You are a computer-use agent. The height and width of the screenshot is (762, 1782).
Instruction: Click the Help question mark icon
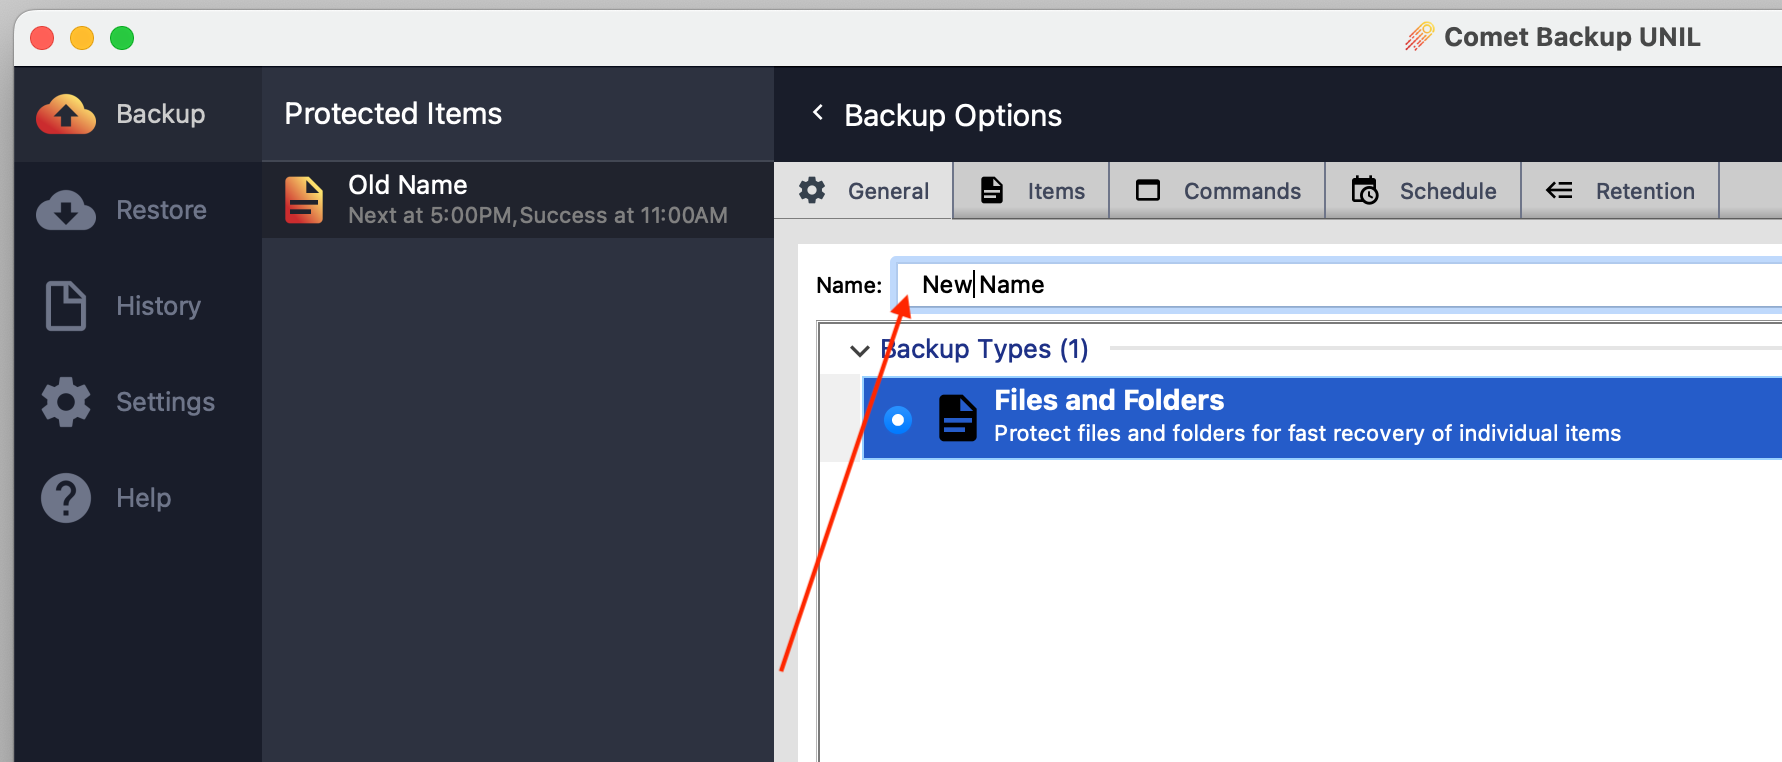pyautogui.click(x=66, y=498)
